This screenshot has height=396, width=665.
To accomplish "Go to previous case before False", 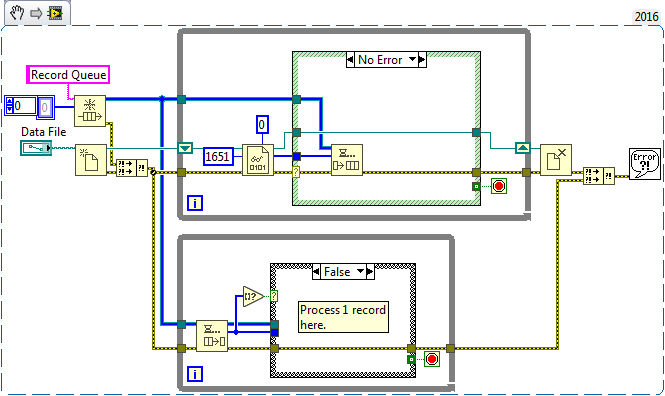I will pyautogui.click(x=316, y=271).
